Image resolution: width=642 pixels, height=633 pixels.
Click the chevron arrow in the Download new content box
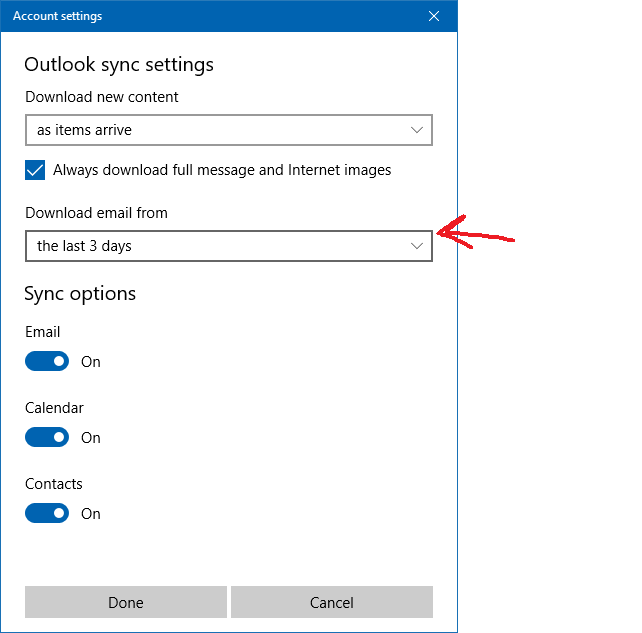click(x=417, y=130)
